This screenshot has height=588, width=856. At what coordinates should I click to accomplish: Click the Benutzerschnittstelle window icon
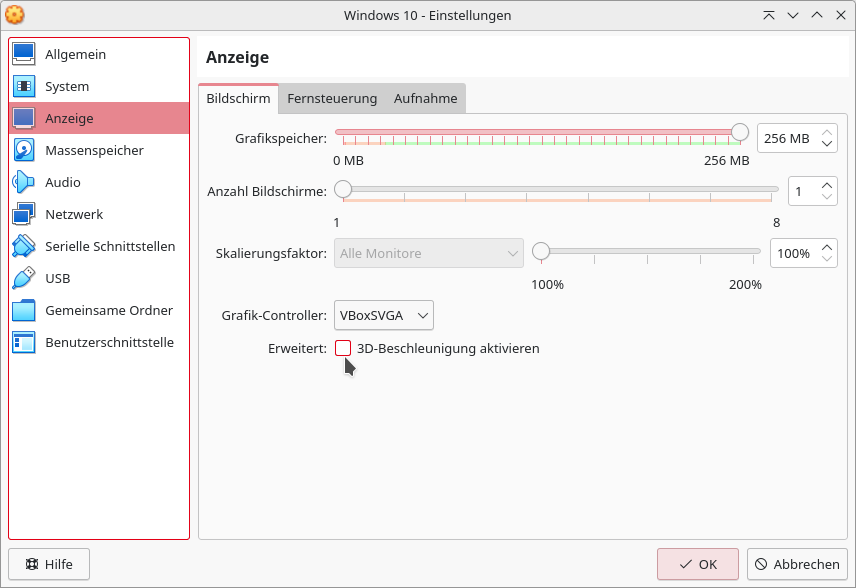pyautogui.click(x=23, y=342)
